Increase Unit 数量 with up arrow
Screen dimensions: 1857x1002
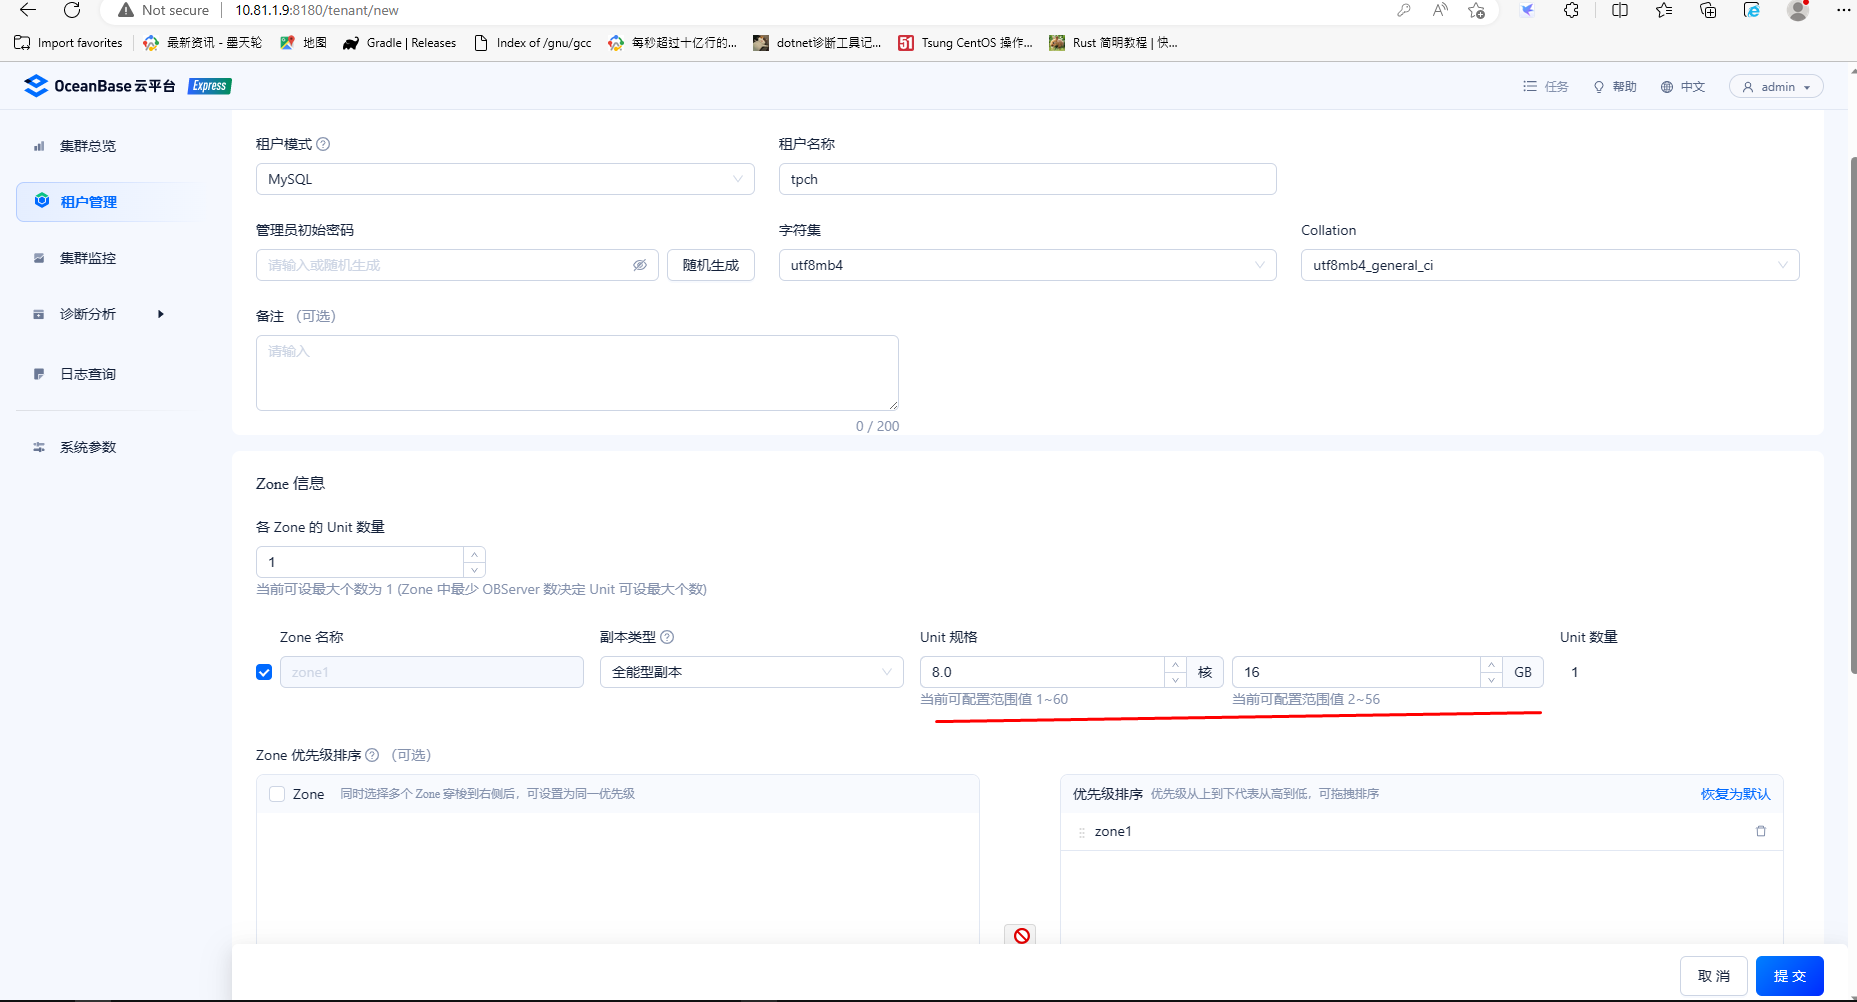(475, 554)
